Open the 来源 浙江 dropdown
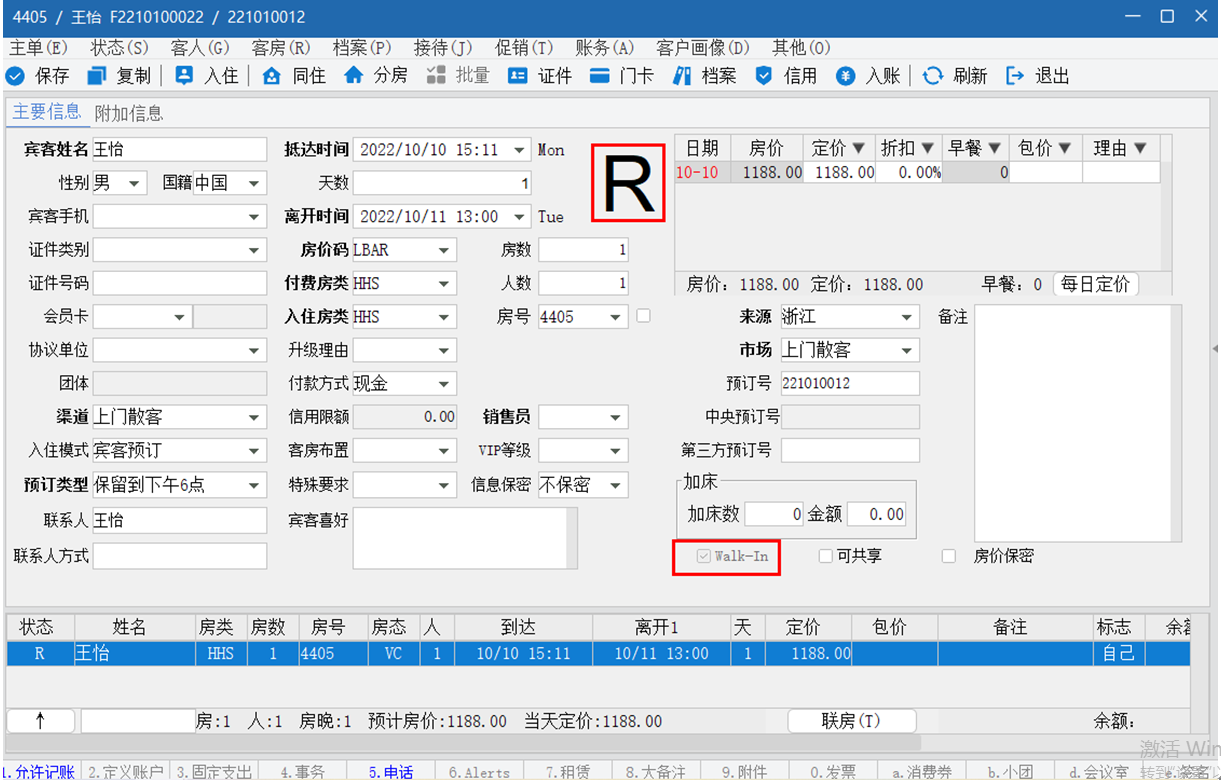The image size is (1221, 780). pos(907,317)
